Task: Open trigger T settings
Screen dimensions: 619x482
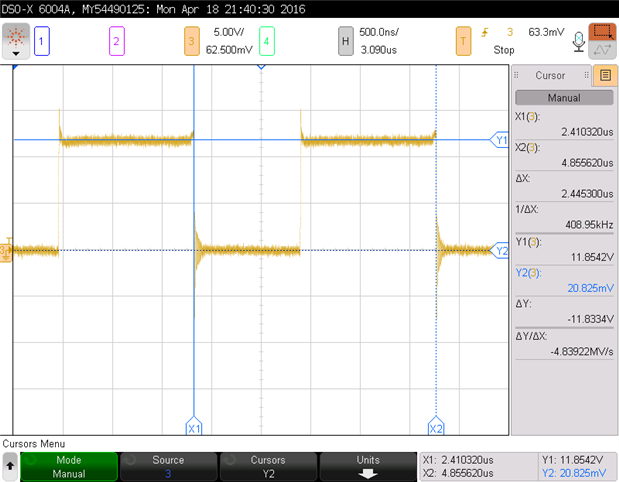Action: (463, 41)
